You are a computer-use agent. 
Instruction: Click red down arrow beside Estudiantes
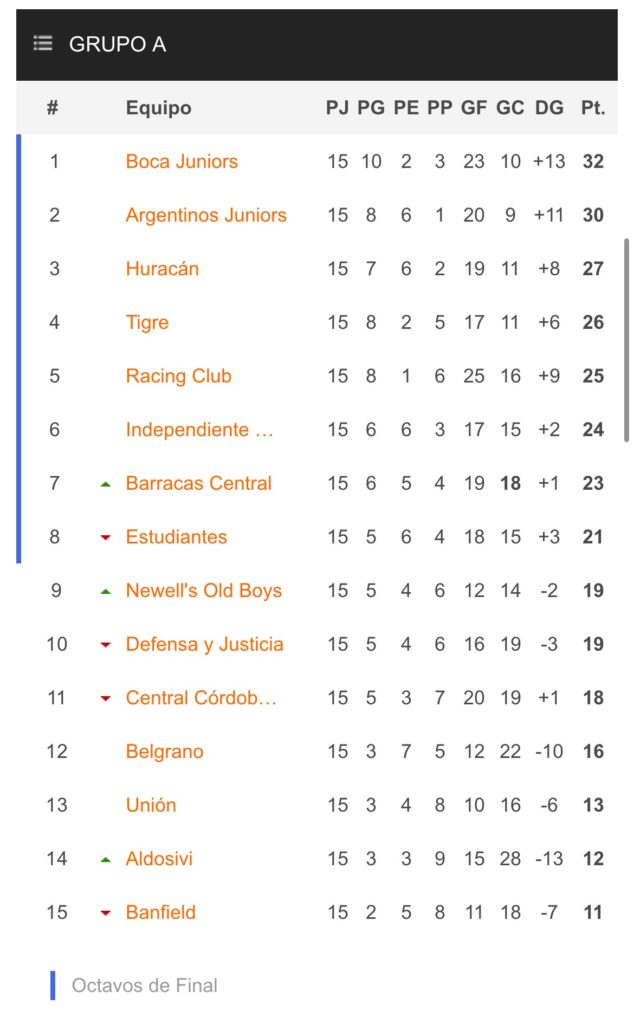tap(105, 538)
